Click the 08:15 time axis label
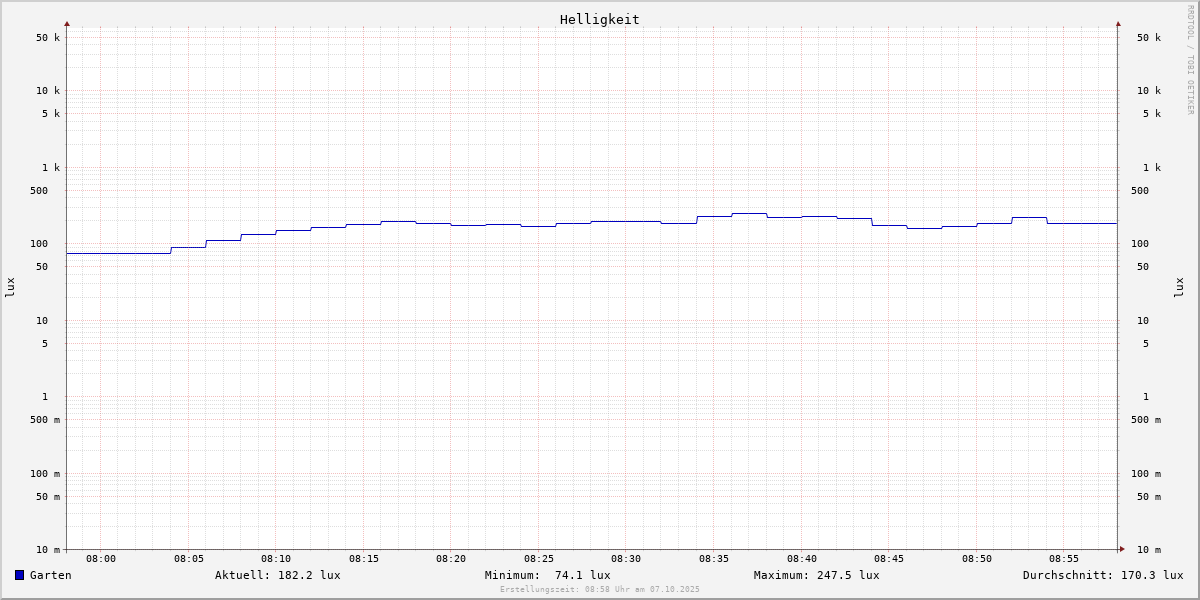The image size is (1200, 600). [363, 559]
